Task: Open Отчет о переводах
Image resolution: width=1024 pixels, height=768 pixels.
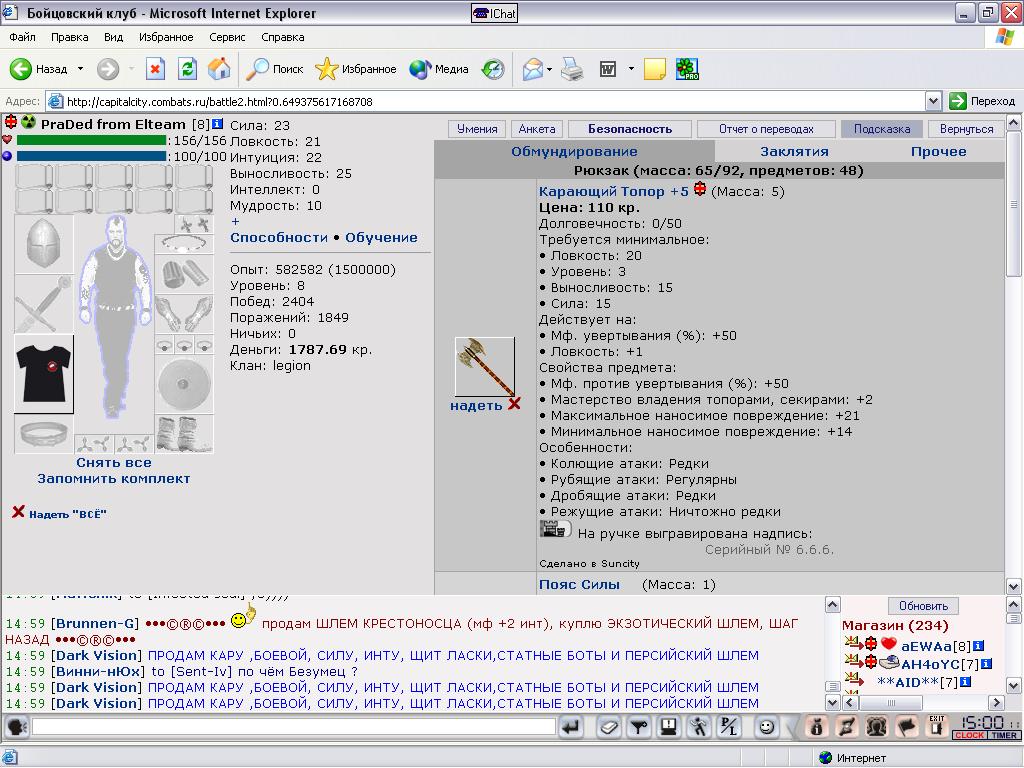Action: [x=766, y=129]
